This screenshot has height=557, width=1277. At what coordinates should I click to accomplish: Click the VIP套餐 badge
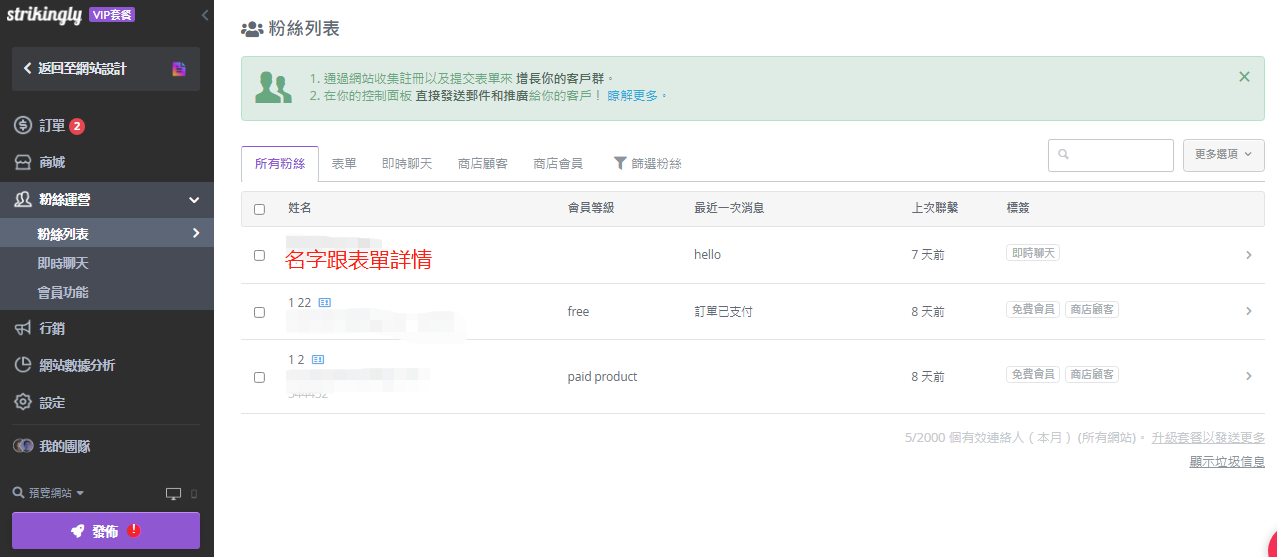[x=112, y=14]
